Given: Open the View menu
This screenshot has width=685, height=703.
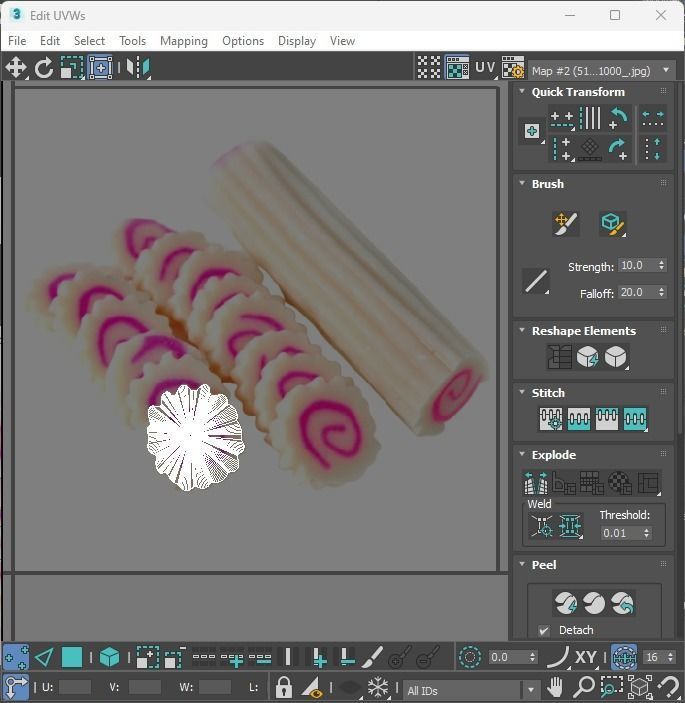Looking at the screenshot, I should coord(342,41).
